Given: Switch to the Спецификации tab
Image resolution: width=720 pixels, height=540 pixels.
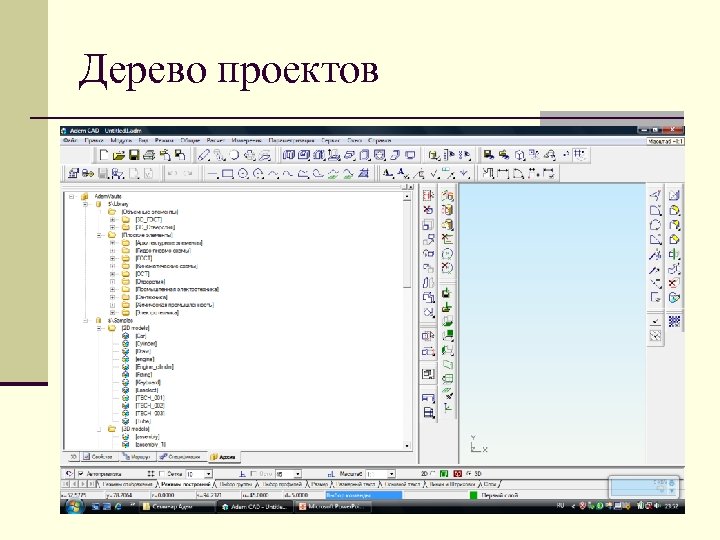Looking at the screenshot, I should pyautogui.click(x=180, y=457).
